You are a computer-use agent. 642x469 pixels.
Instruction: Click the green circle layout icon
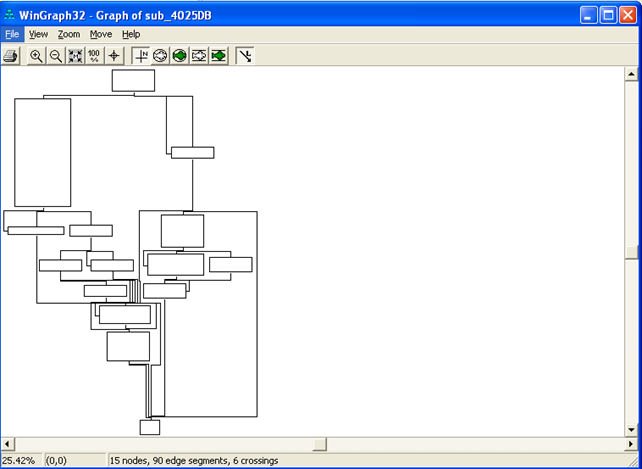tap(180, 56)
